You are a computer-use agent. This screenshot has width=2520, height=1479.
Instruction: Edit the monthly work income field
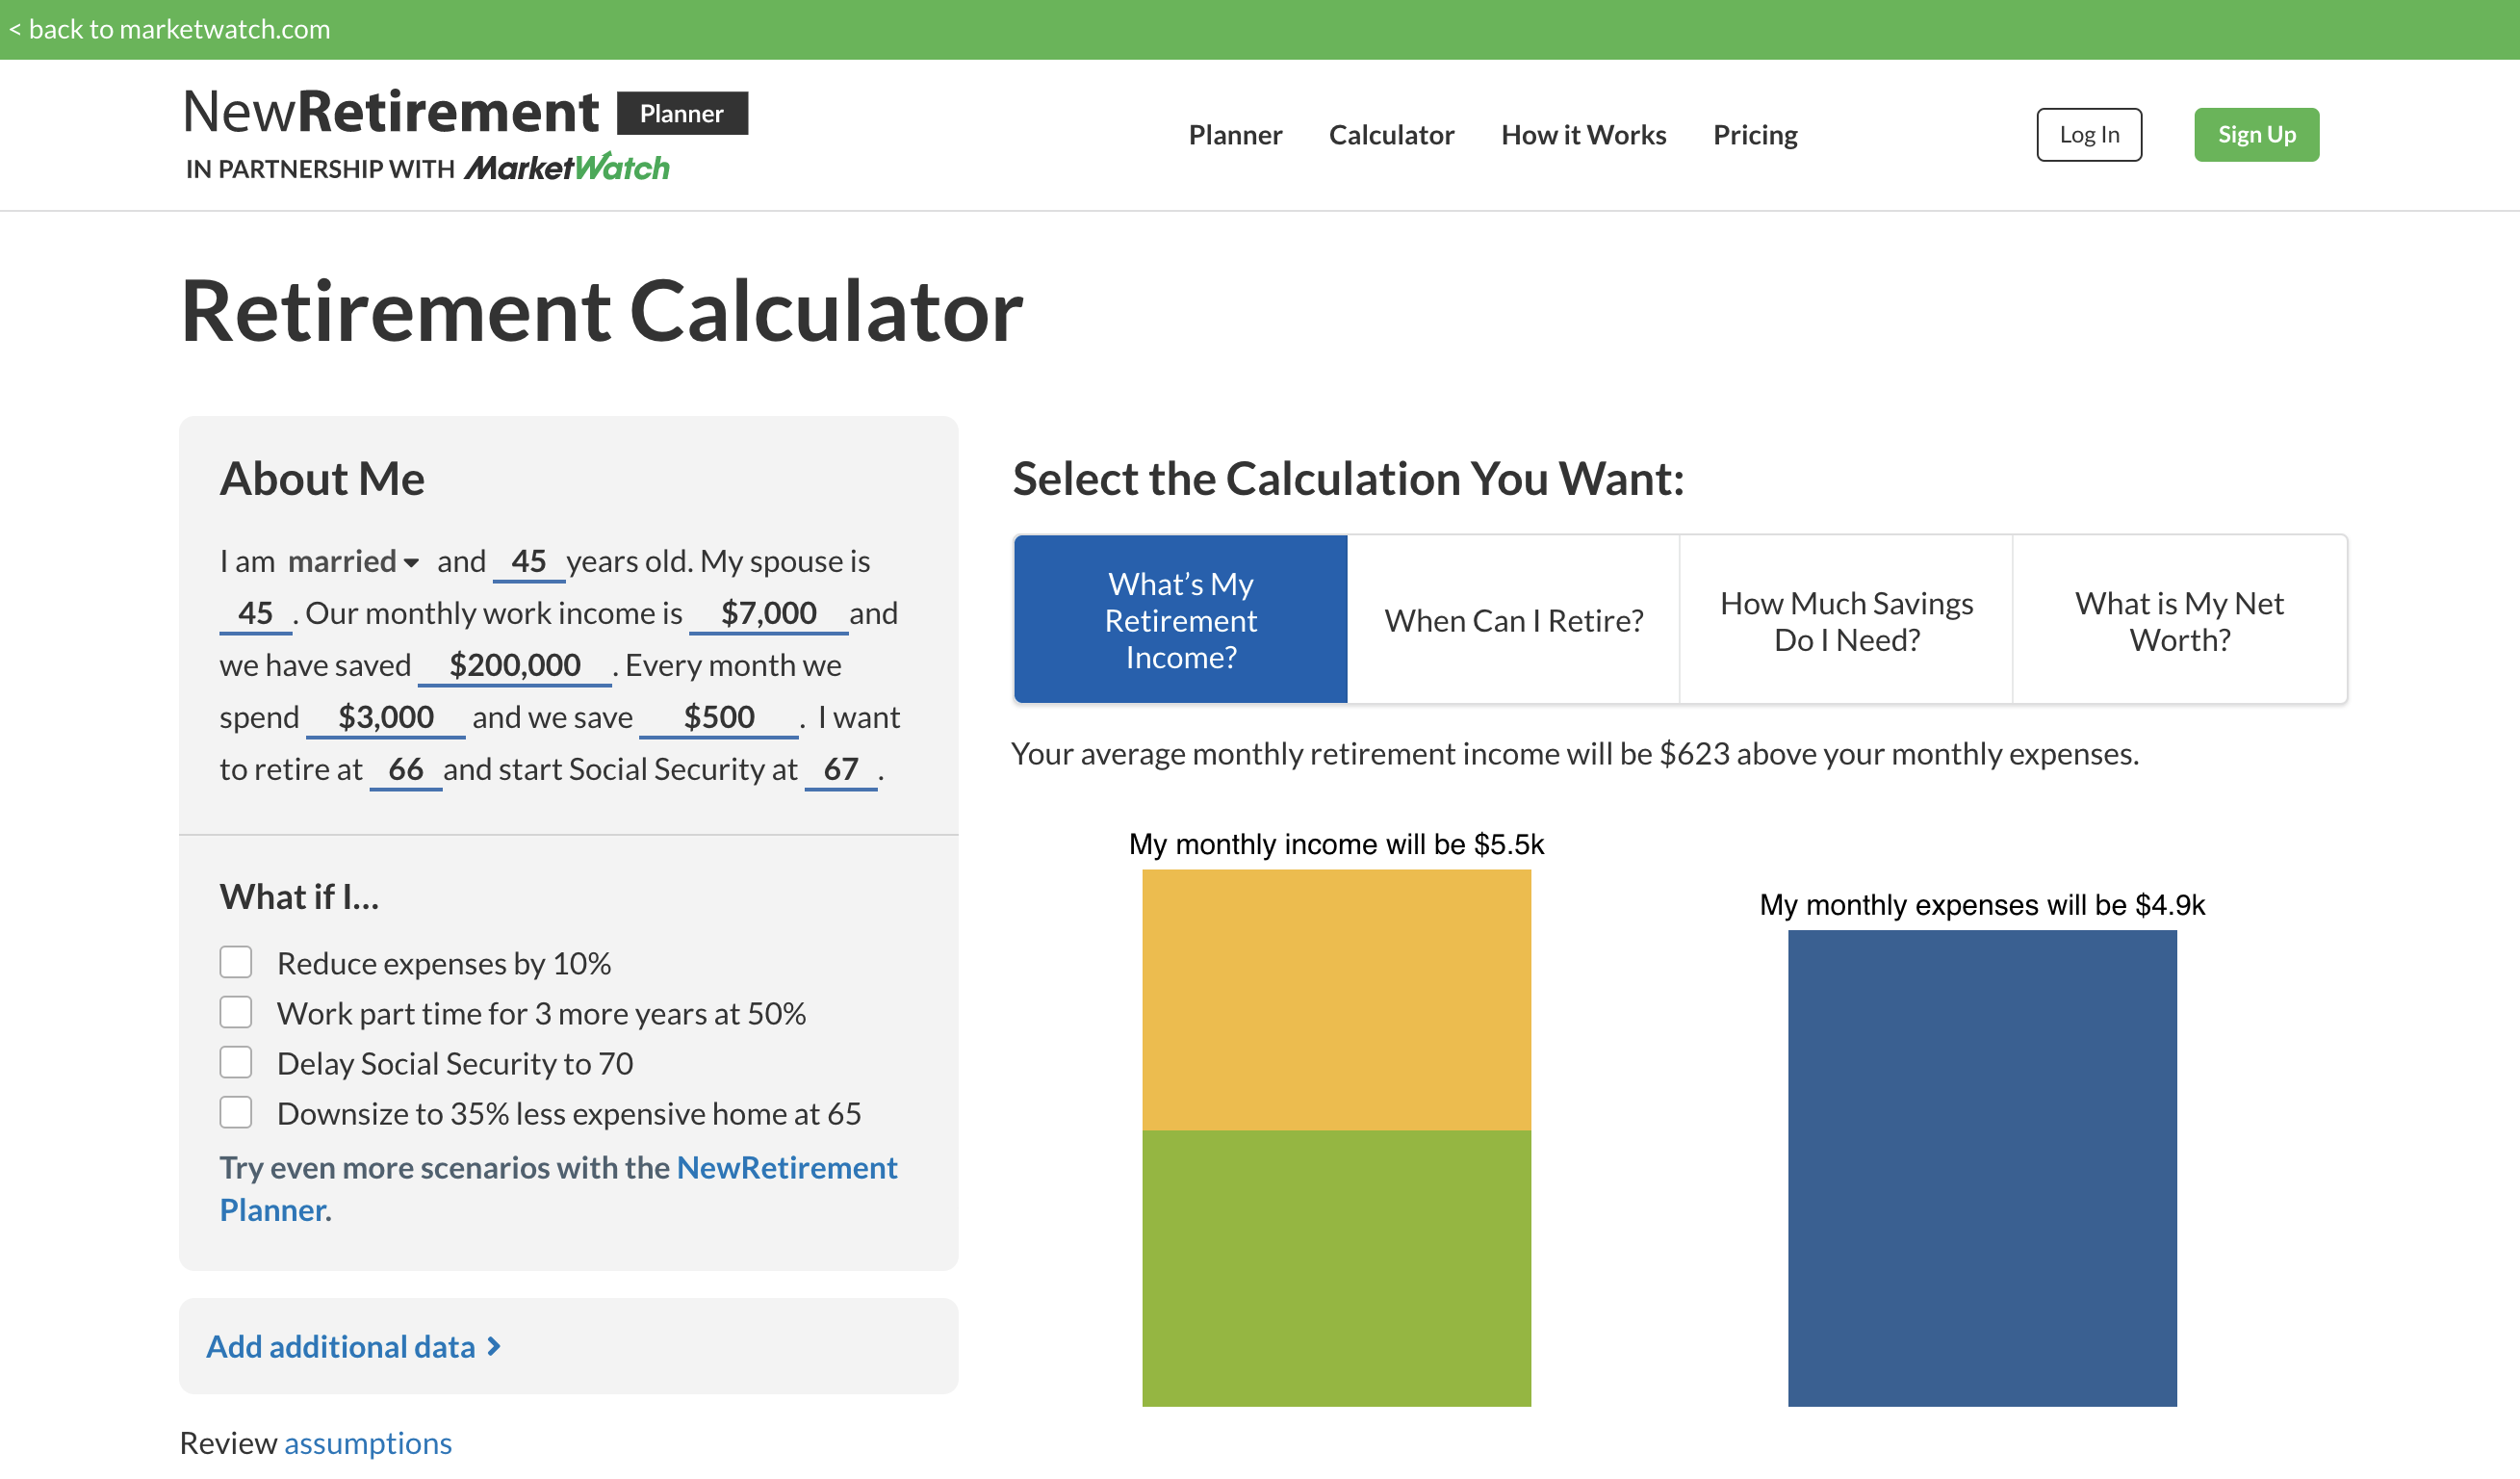pyautogui.click(x=768, y=612)
